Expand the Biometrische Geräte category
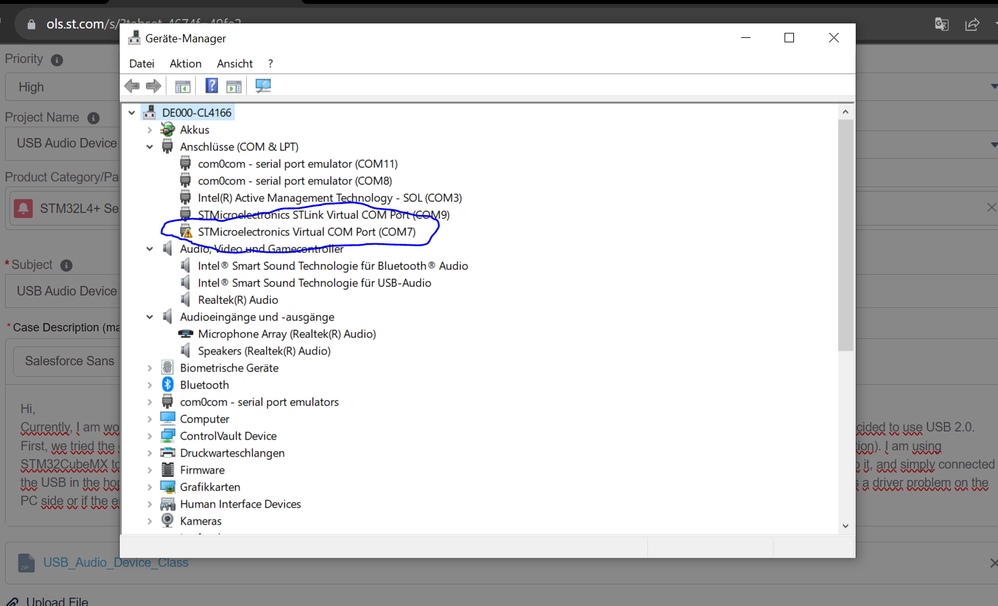 pyautogui.click(x=150, y=368)
